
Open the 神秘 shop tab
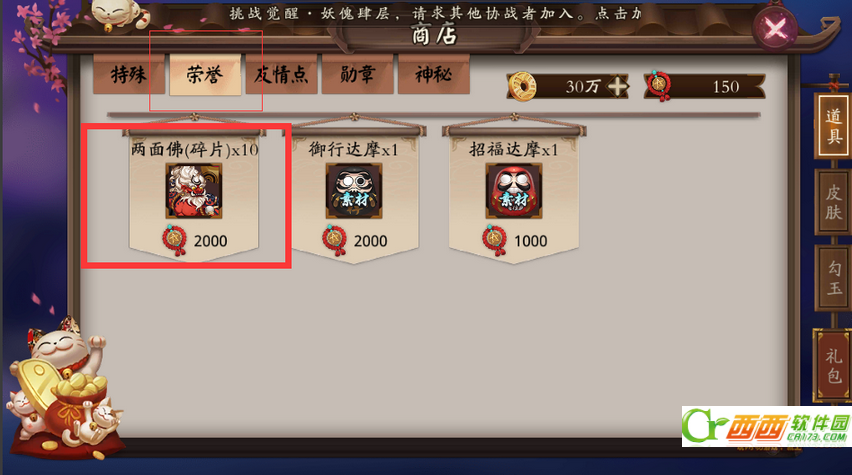(x=434, y=74)
